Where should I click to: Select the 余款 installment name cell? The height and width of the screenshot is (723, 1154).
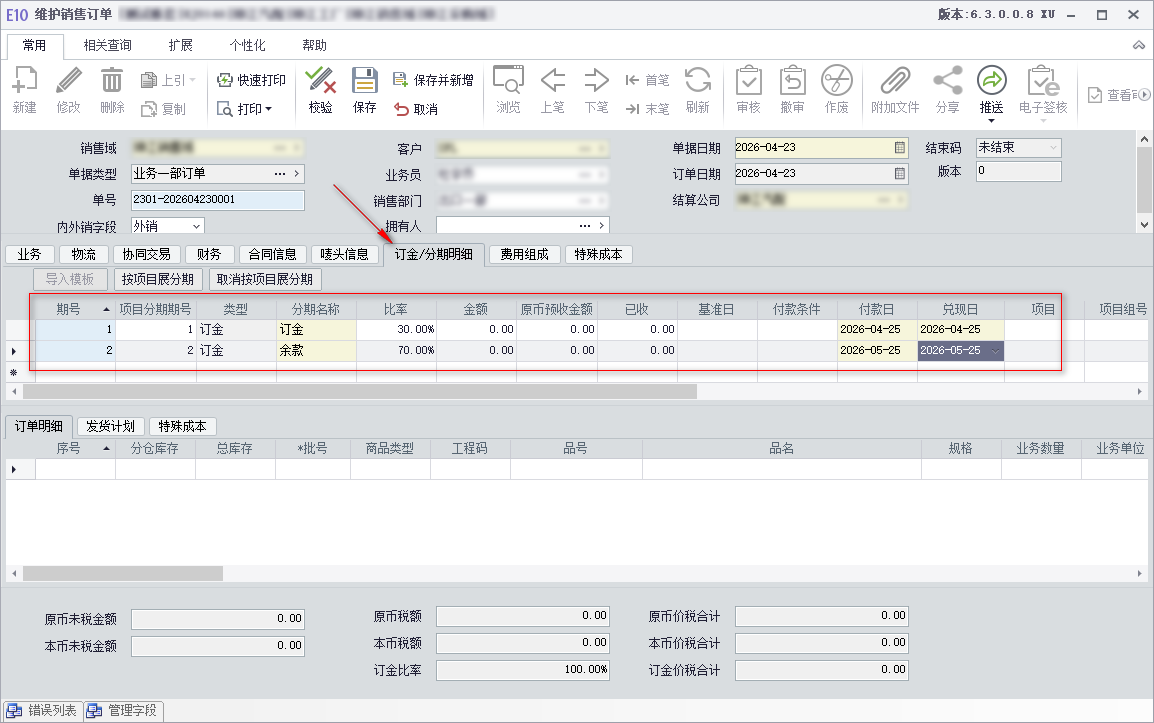(x=316, y=351)
